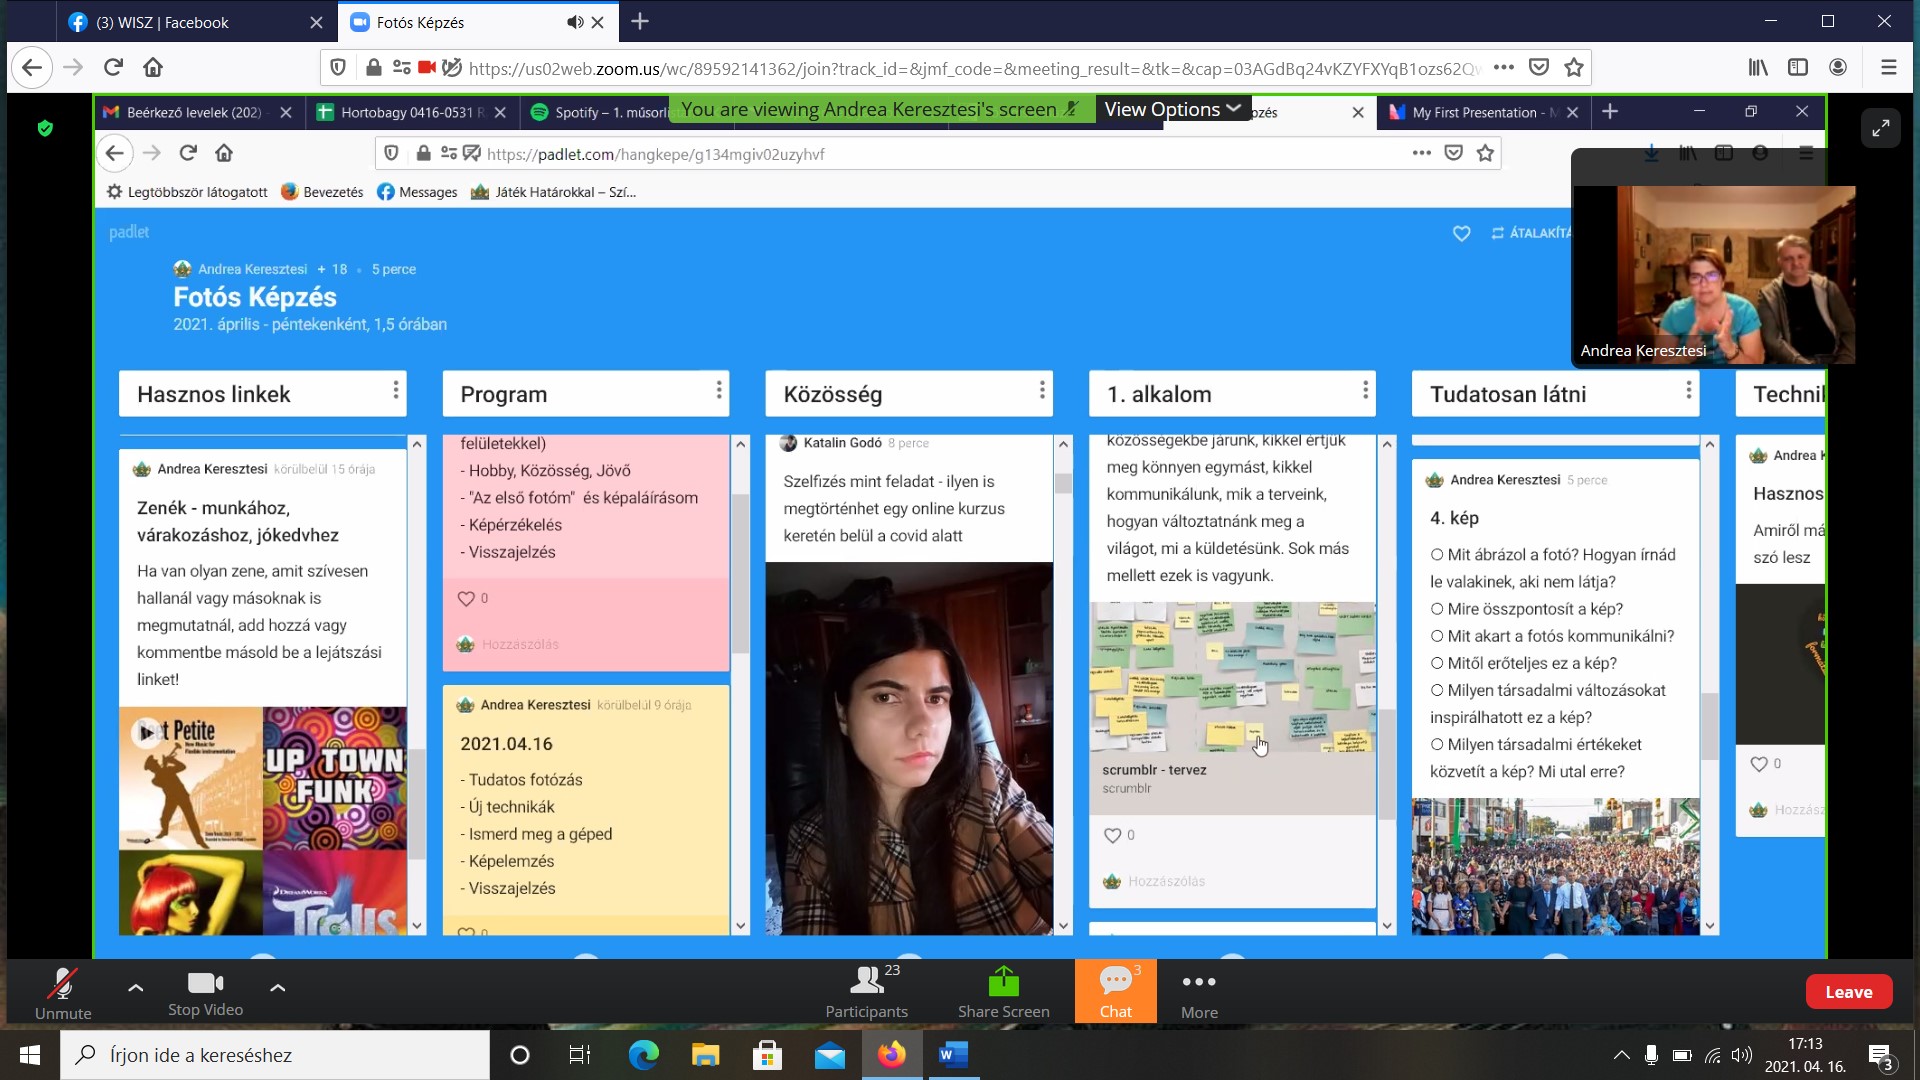Viewport: 1920px width, 1080px height.
Task: Enter full screen with the expand arrows icon
Action: point(1881,128)
